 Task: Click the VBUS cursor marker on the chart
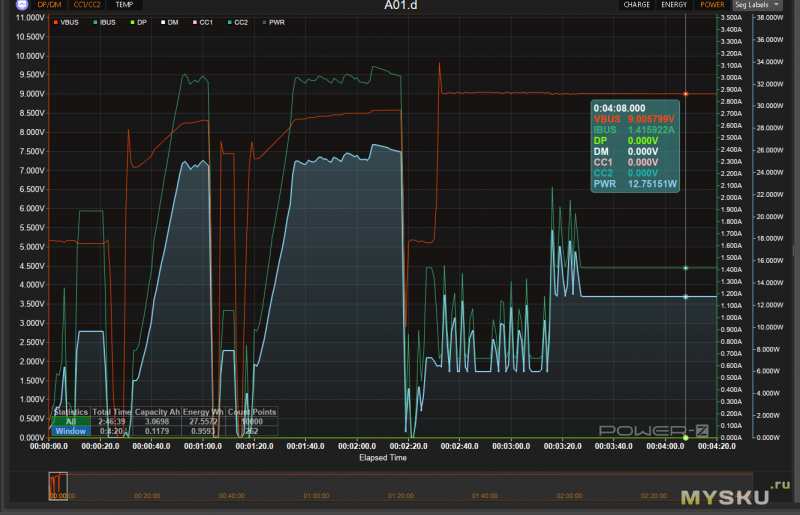point(686,94)
